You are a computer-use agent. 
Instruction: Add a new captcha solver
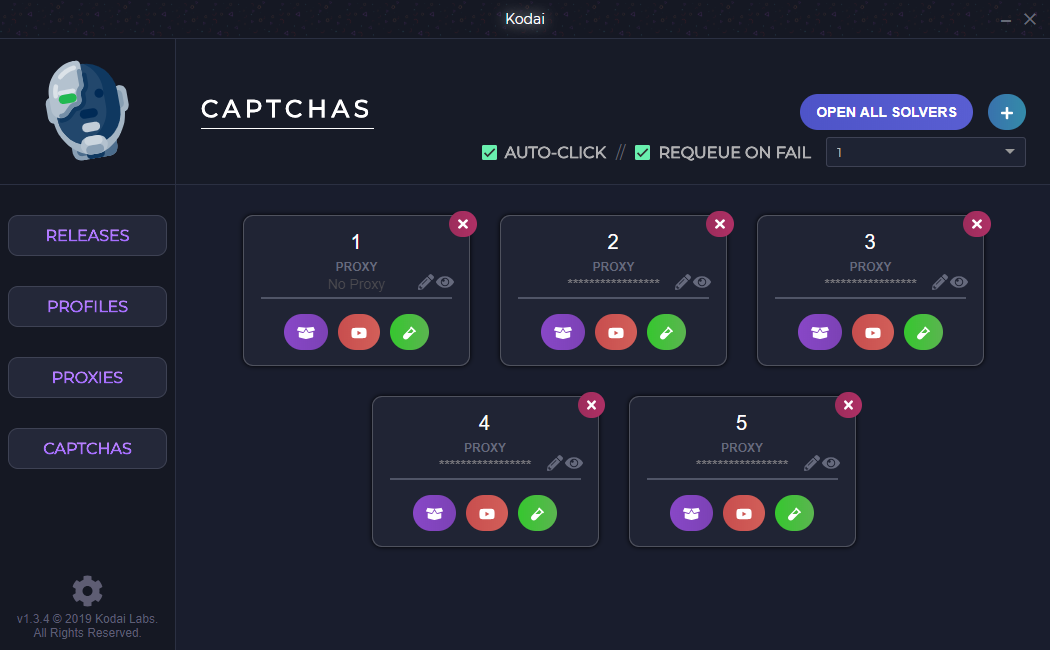(1006, 112)
